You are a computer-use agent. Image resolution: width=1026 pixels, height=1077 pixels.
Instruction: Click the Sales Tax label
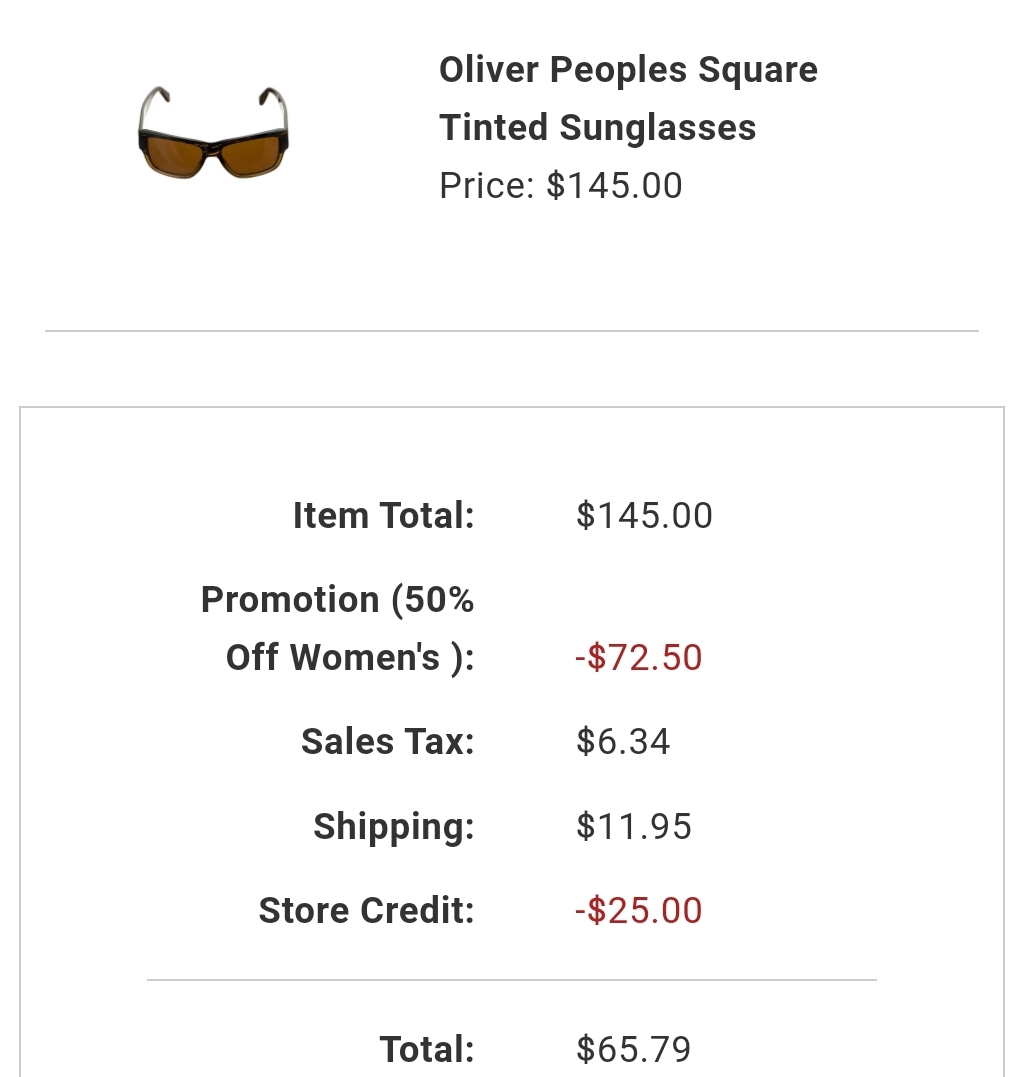click(387, 742)
